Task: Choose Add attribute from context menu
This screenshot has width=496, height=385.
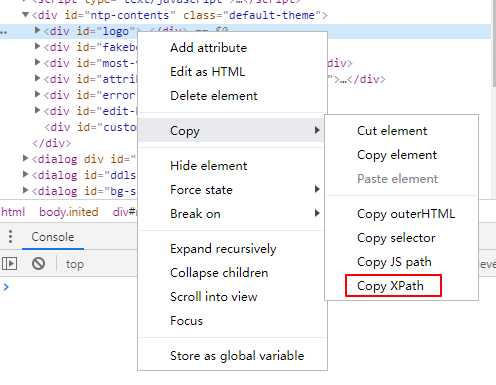Action: [208, 48]
